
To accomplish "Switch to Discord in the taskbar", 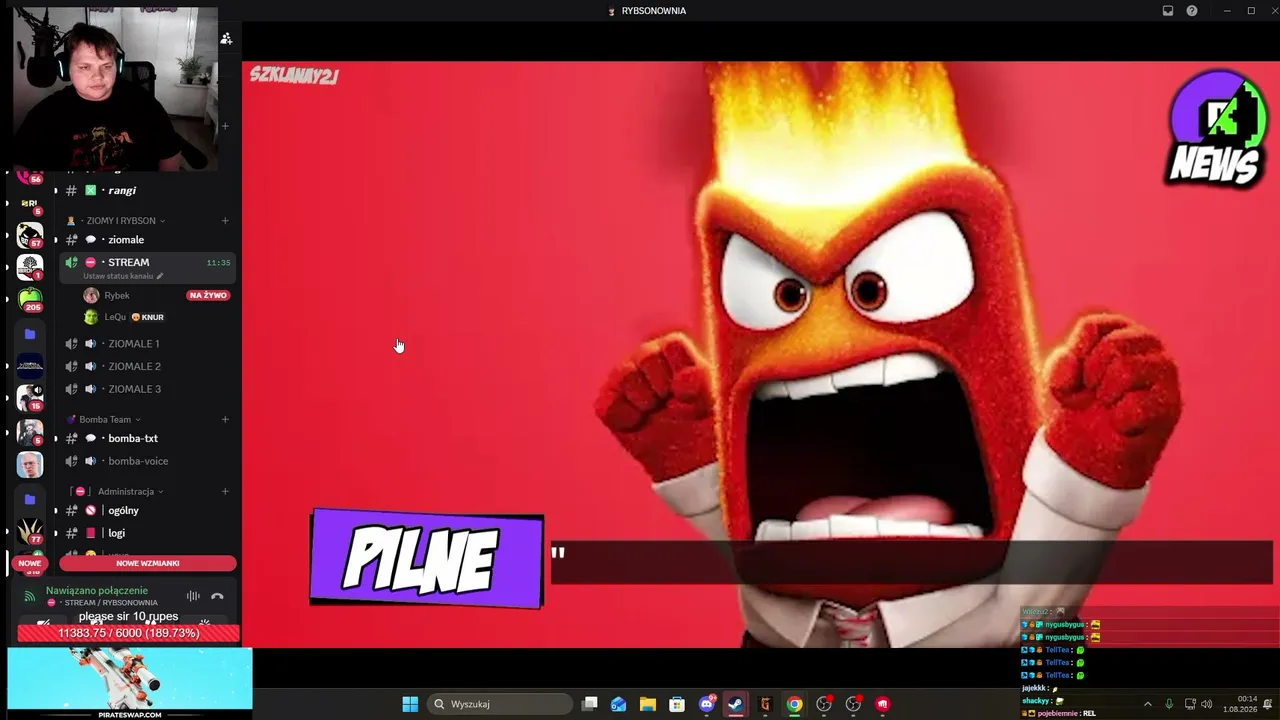I will (707, 704).
